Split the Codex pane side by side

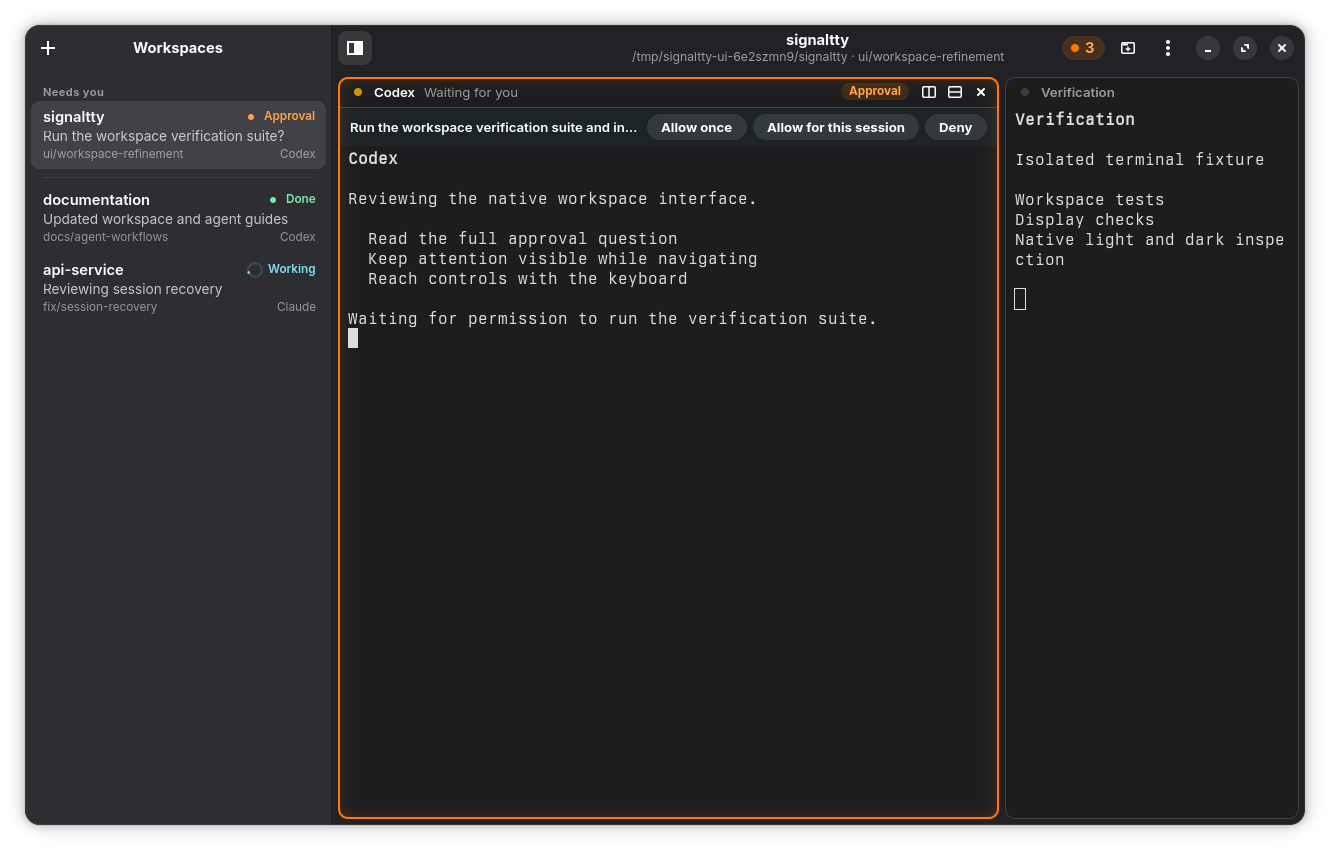click(x=929, y=92)
